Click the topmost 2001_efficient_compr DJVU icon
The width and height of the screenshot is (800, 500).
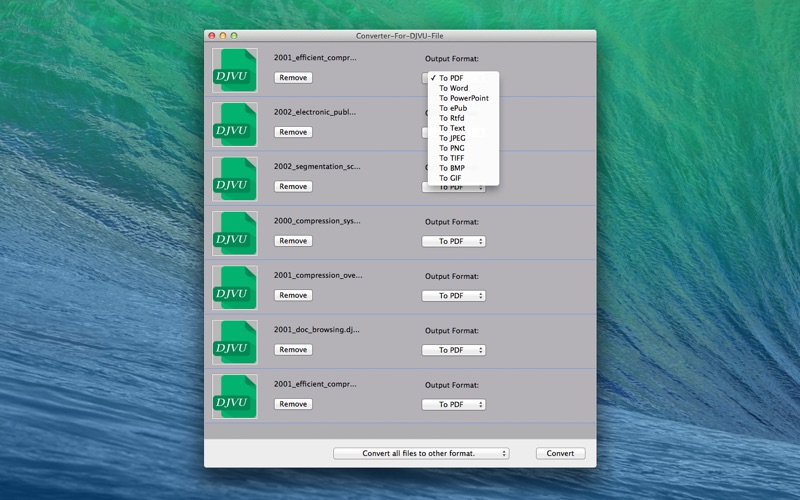click(x=235, y=70)
